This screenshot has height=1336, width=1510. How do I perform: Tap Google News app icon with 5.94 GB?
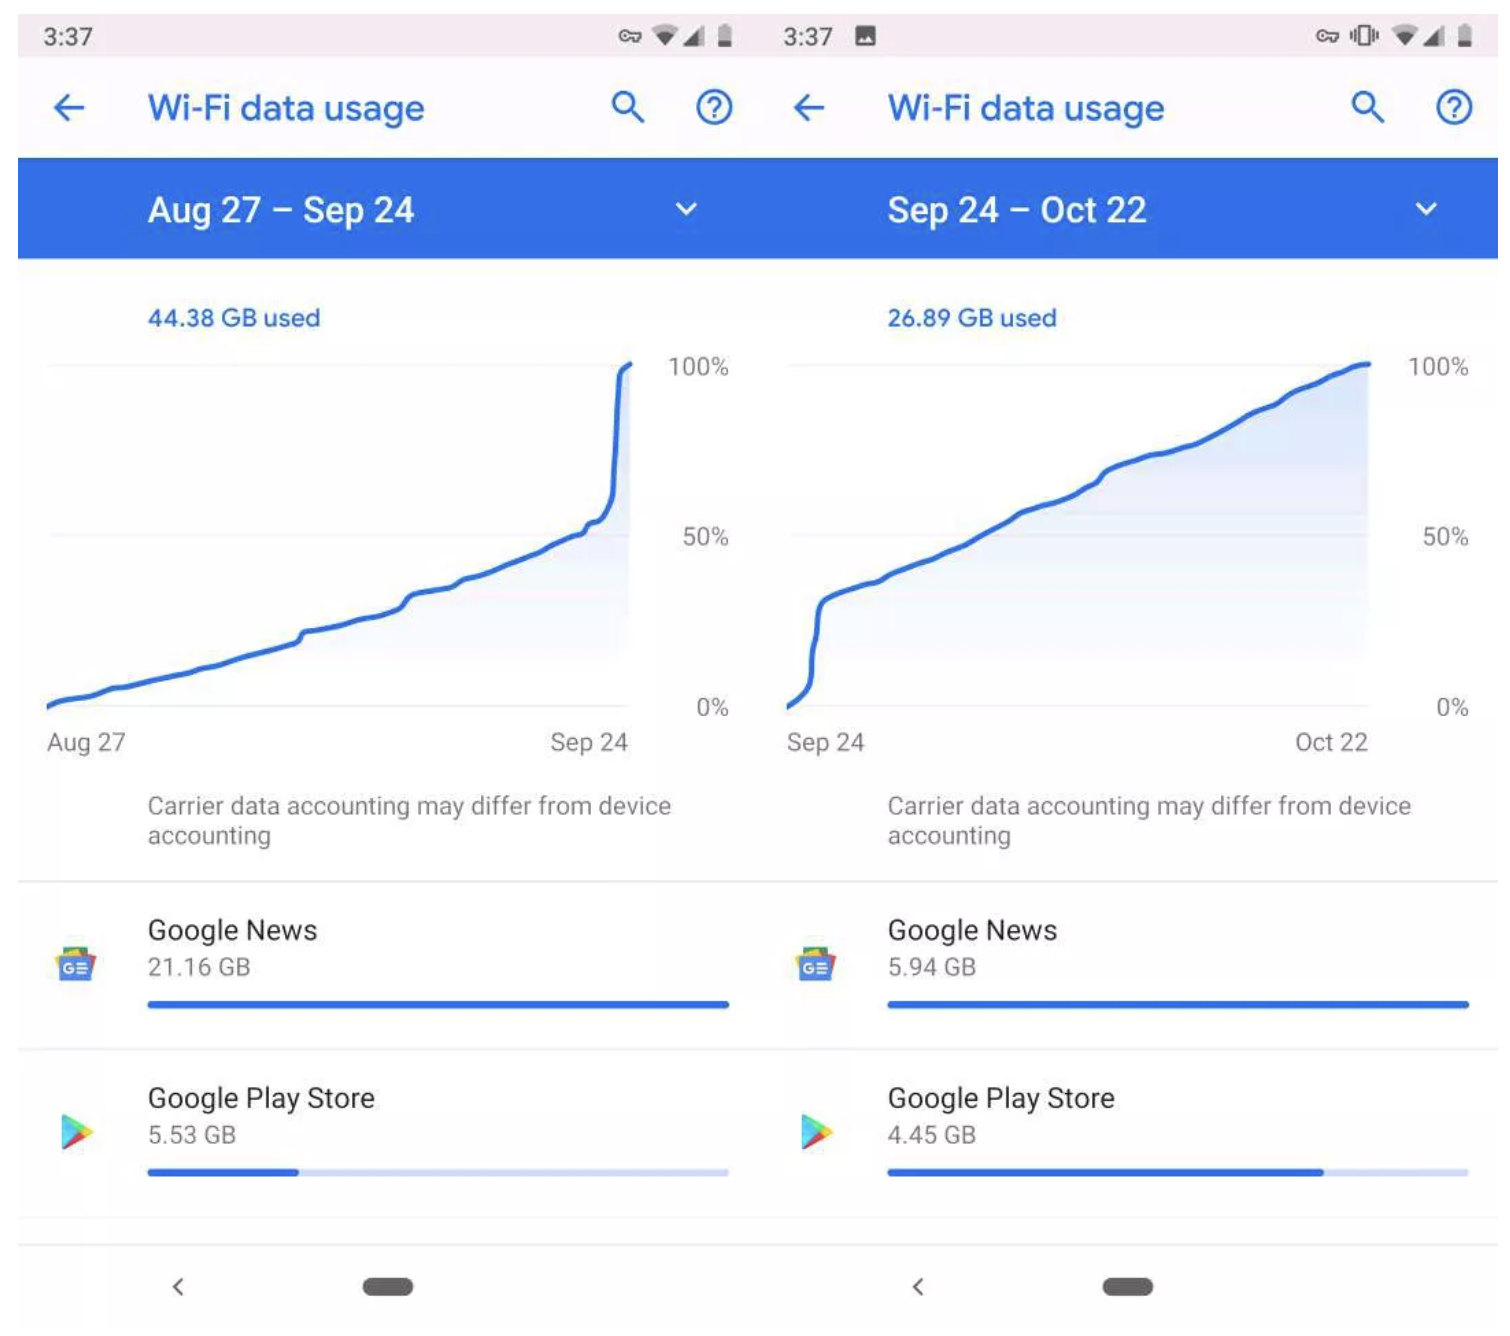pos(816,964)
